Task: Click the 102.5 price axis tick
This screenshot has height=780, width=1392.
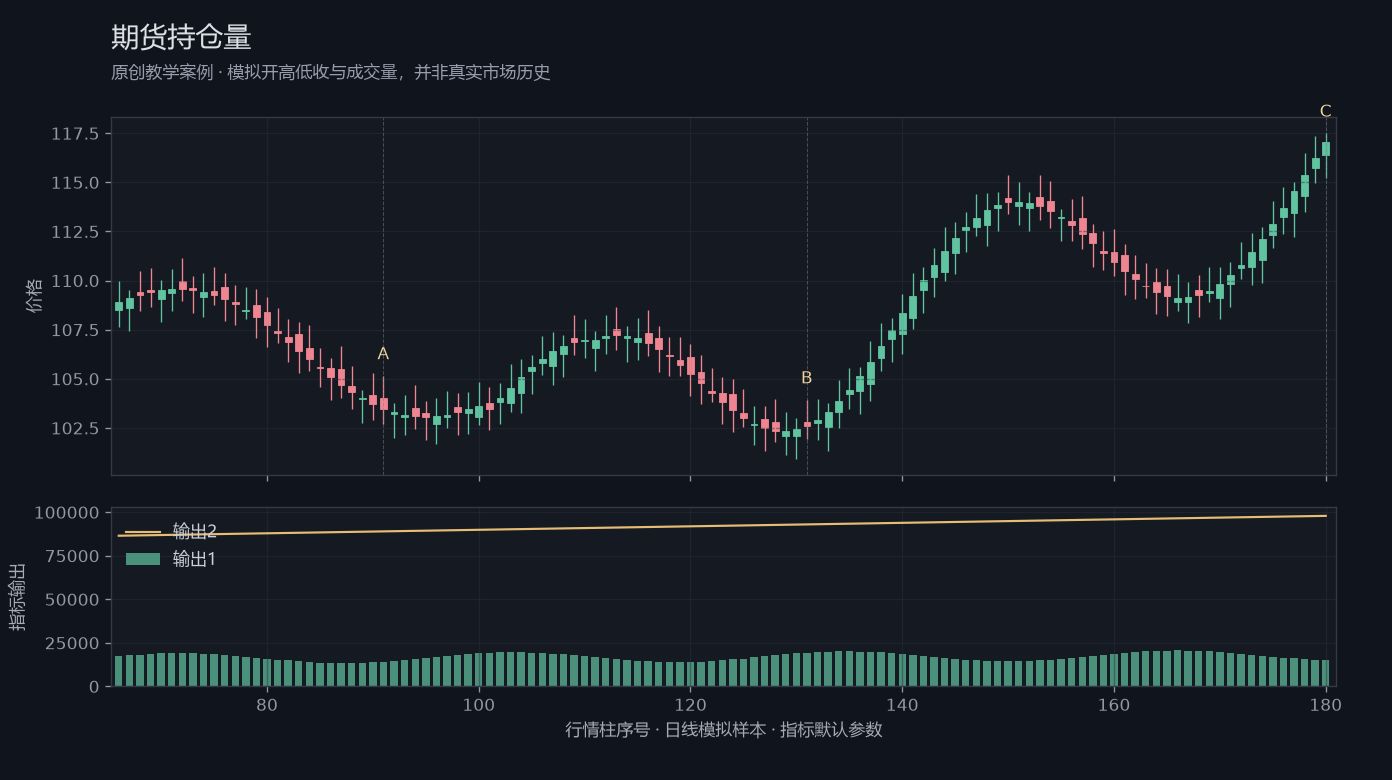Action: 75,428
